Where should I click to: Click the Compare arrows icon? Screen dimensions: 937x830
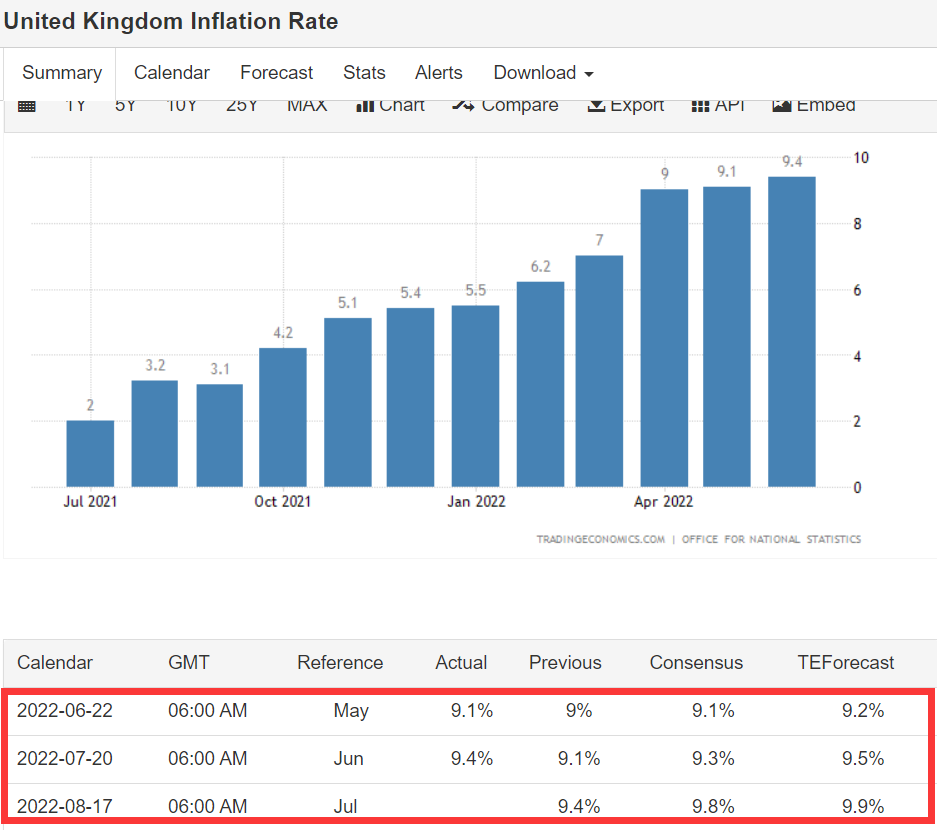pyautogui.click(x=462, y=105)
